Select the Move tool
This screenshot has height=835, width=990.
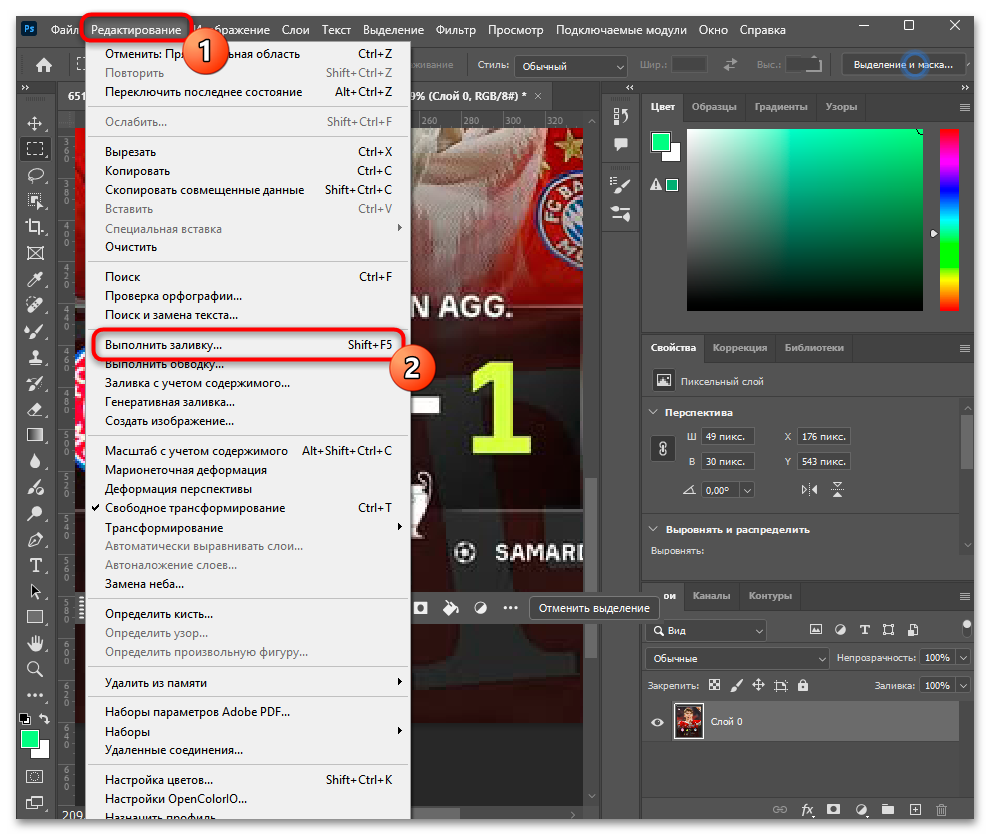(x=35, y=123)
